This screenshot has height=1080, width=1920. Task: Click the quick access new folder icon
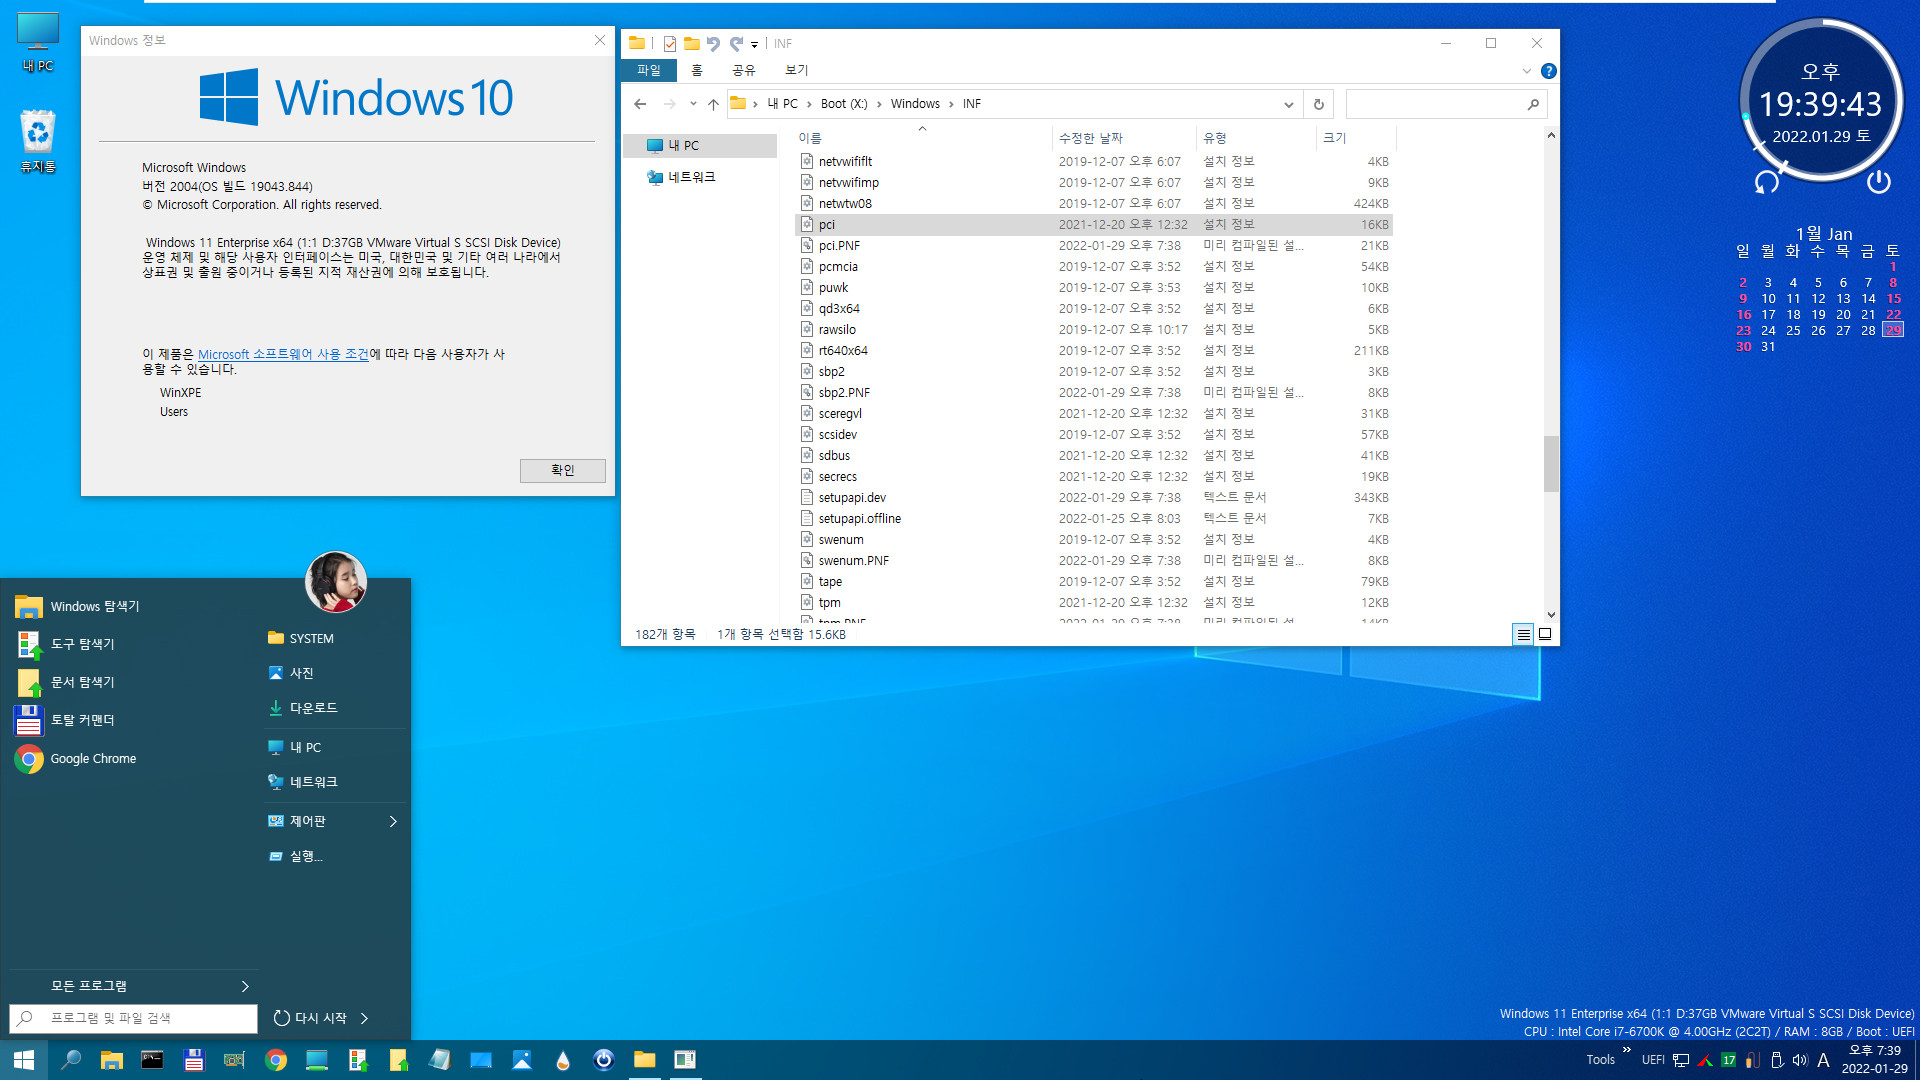[691, 44]
